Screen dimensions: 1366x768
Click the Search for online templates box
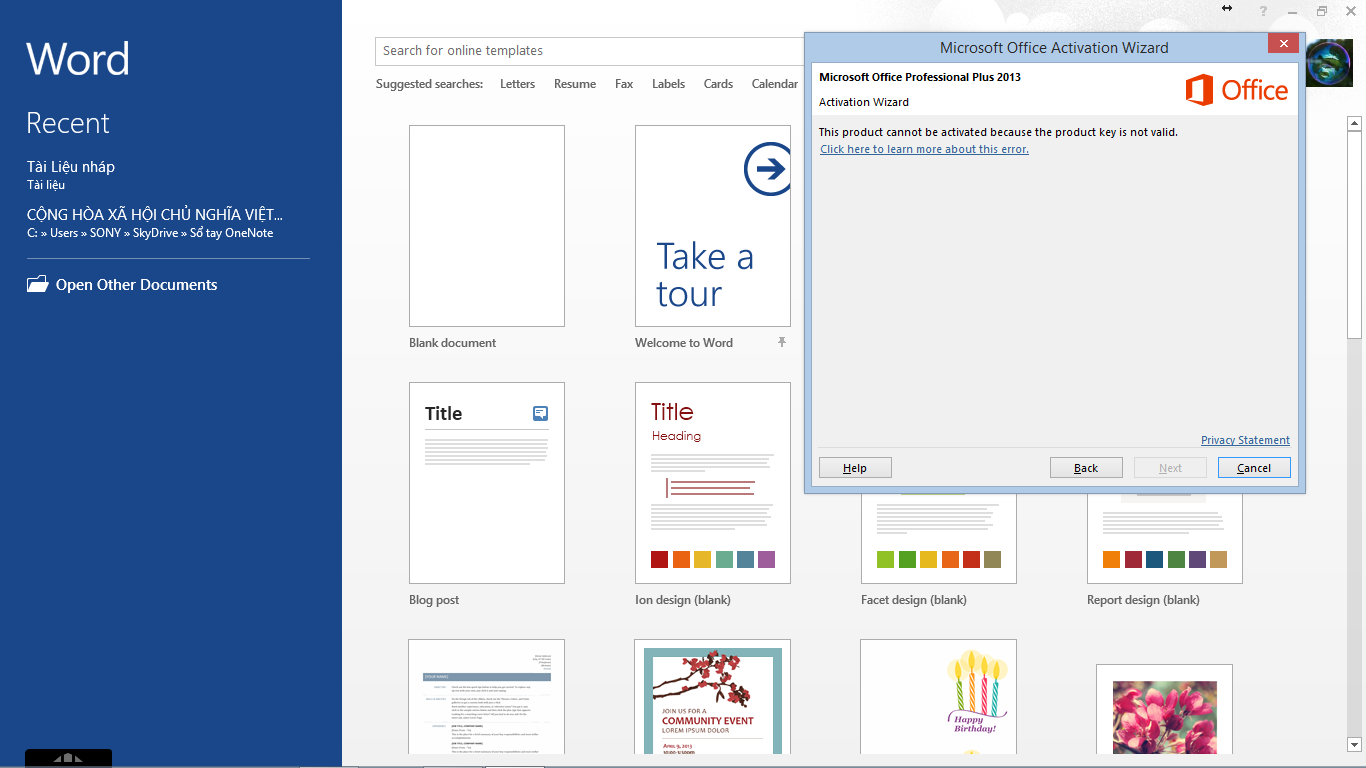pos(590,51)
